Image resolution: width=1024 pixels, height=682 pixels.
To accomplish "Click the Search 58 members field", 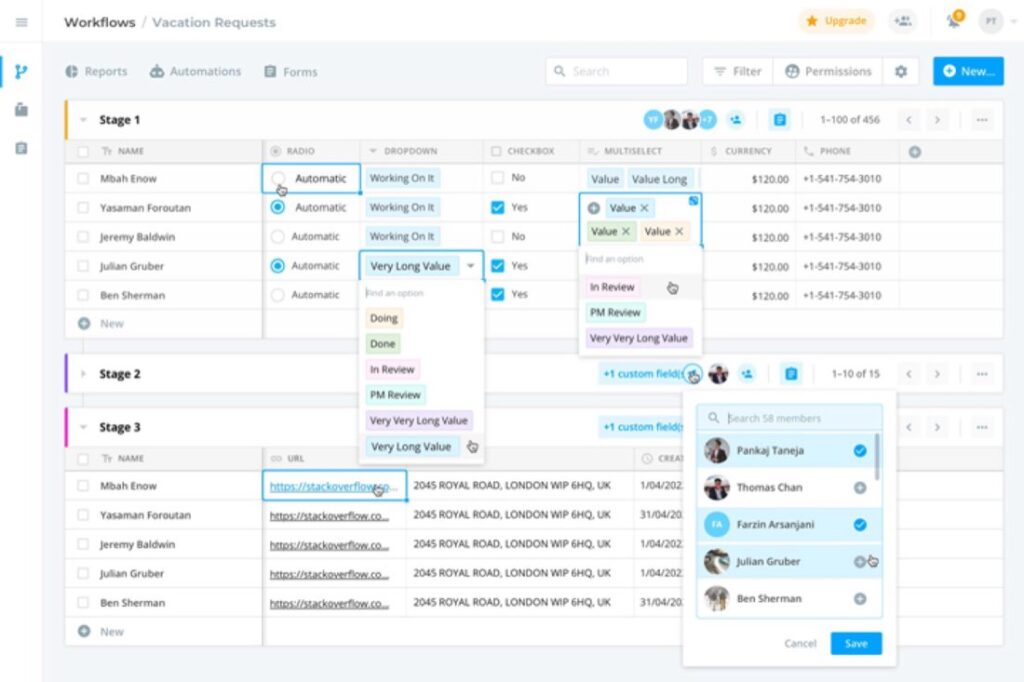I will [789, 418].
